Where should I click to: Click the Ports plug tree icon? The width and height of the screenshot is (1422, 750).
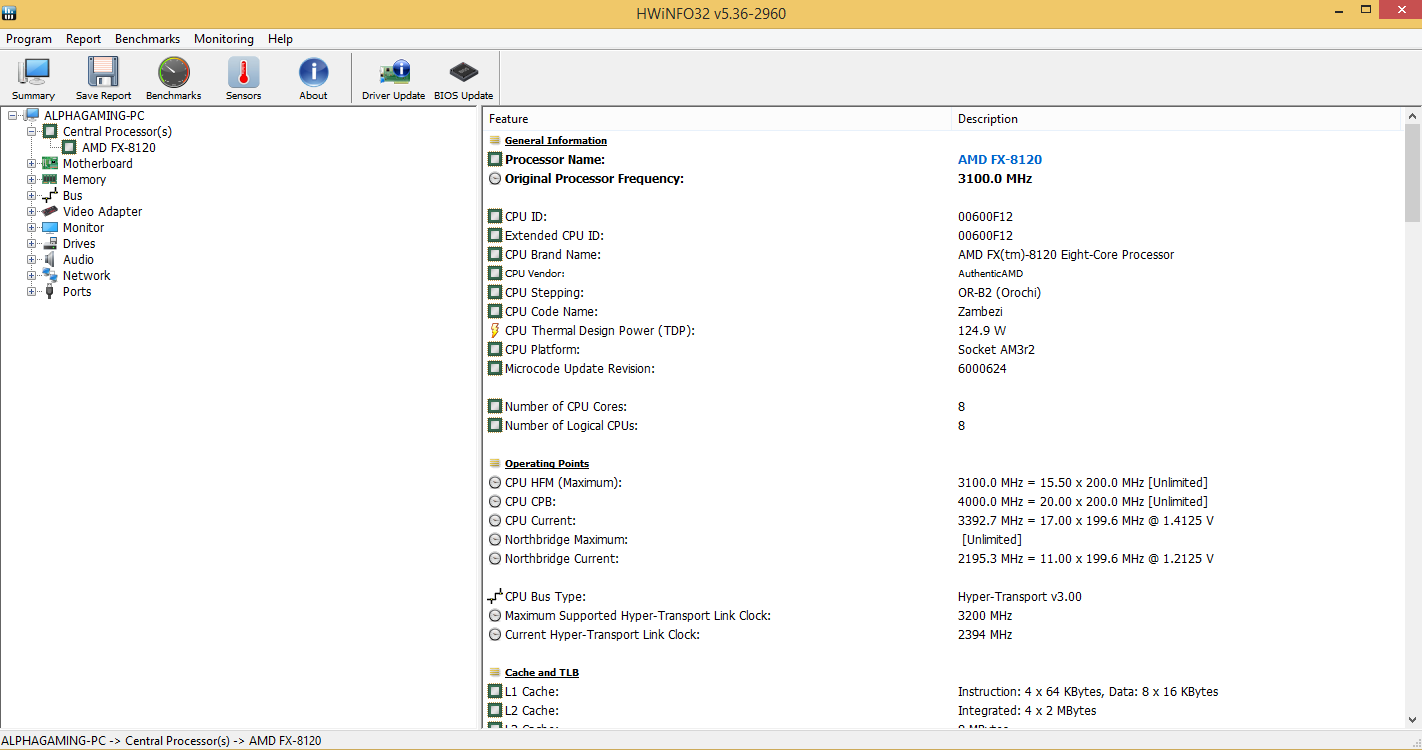[49, 291]
